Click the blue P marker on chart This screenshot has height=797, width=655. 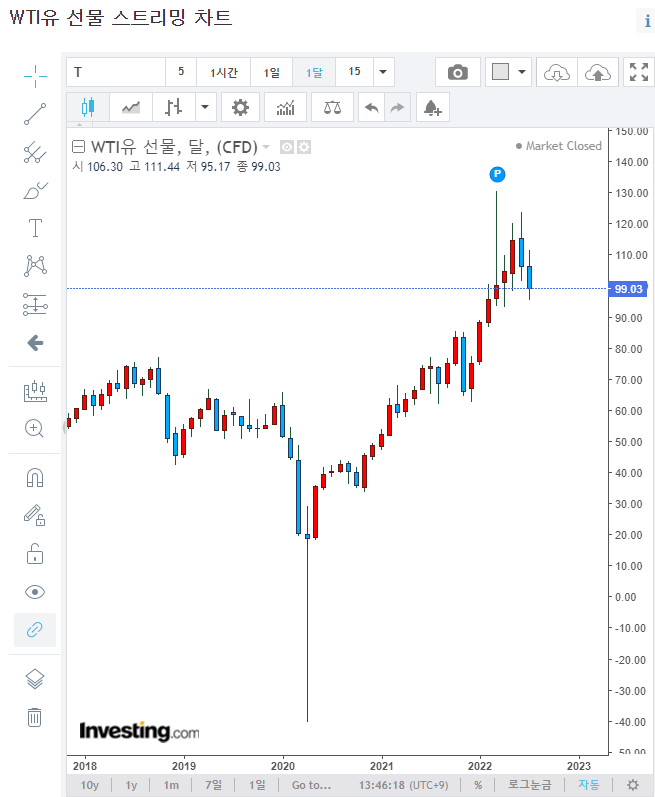click(x=497, y=174)
